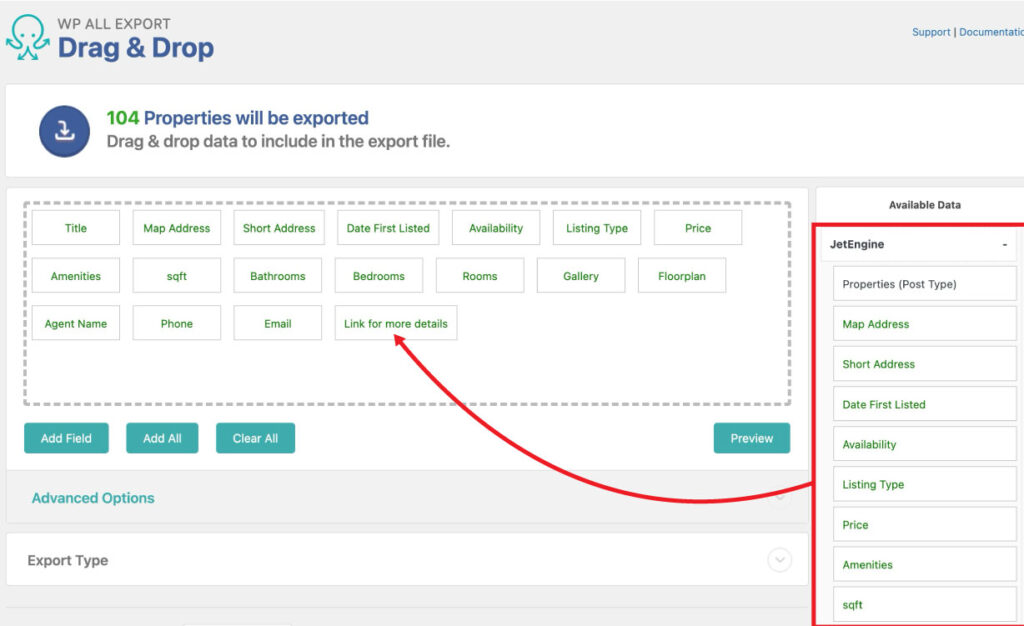
Task: Open the Support link
Action: click(931, 31)
